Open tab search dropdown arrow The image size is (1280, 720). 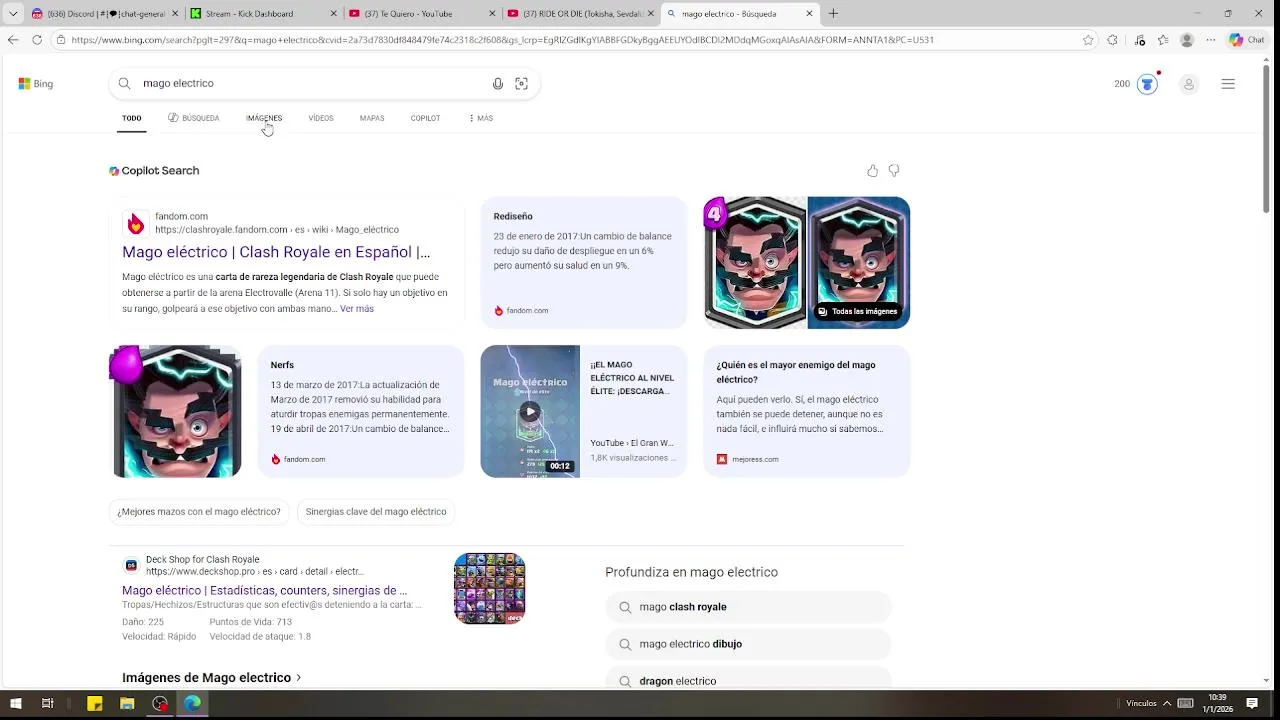[13, 14]
